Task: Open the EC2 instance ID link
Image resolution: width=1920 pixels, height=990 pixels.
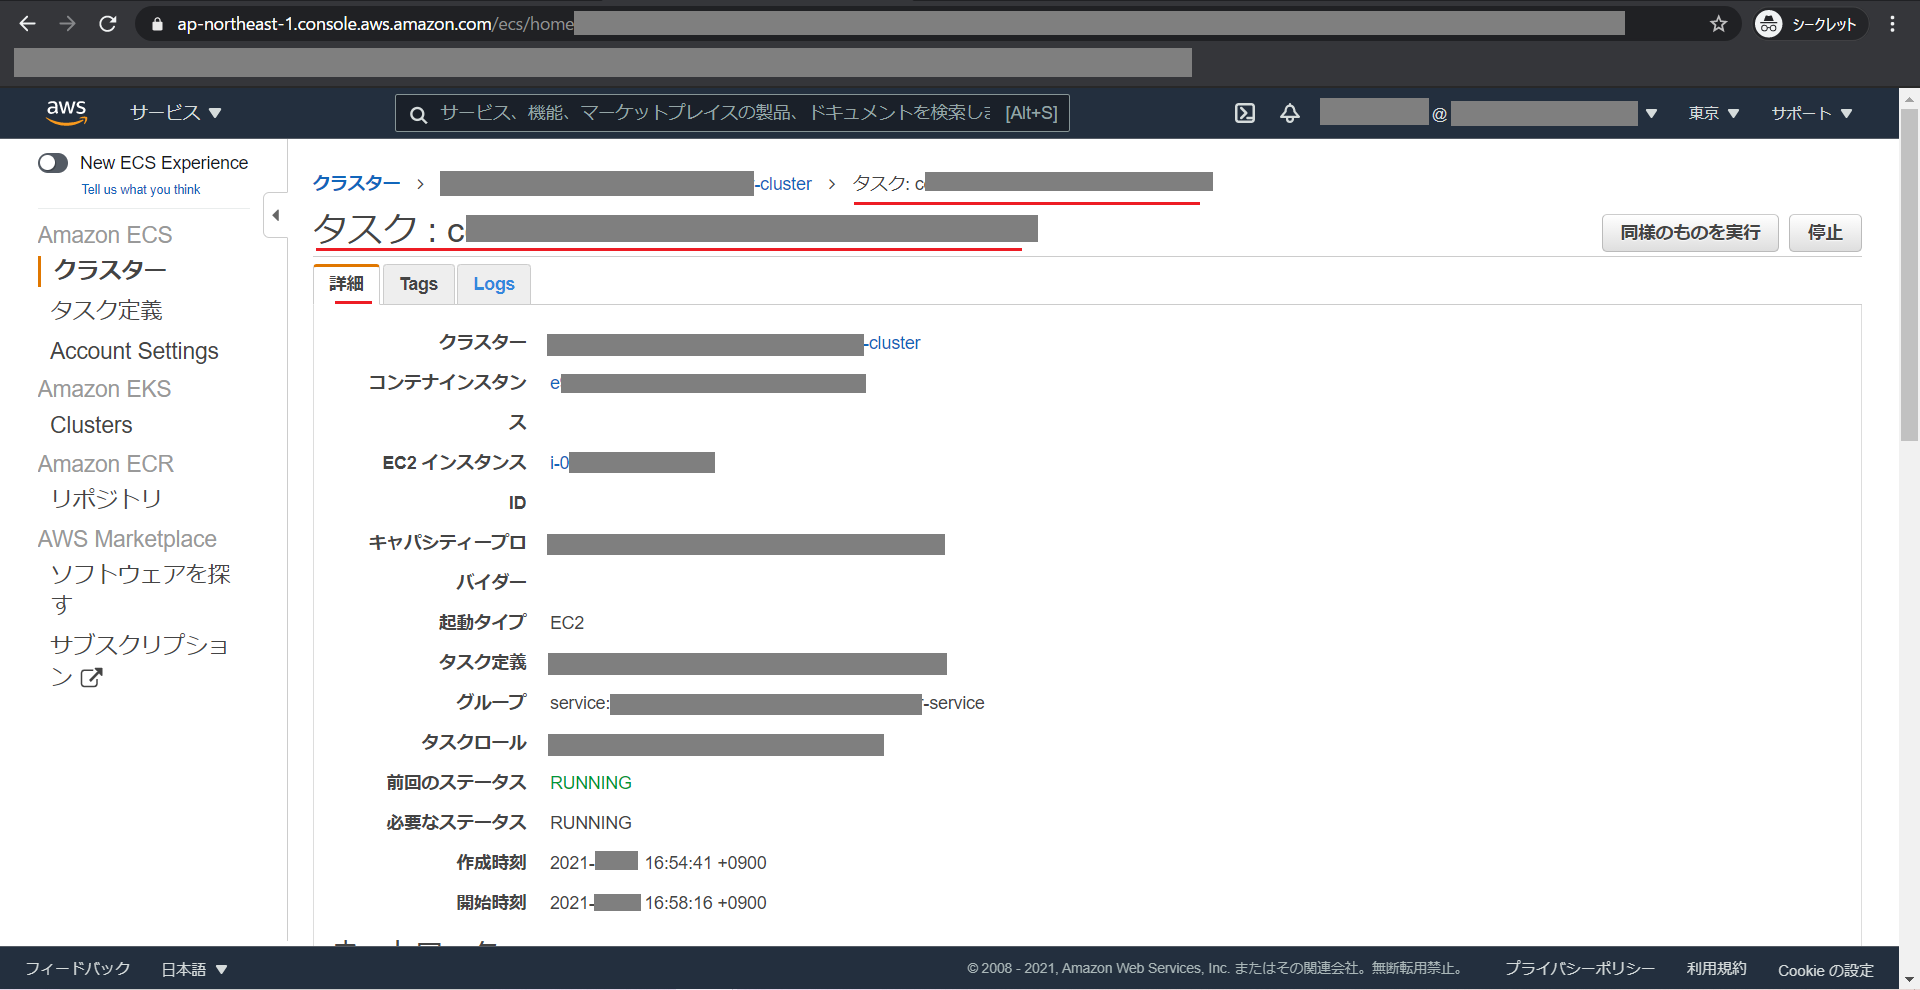Action: (x=632, y=463)
